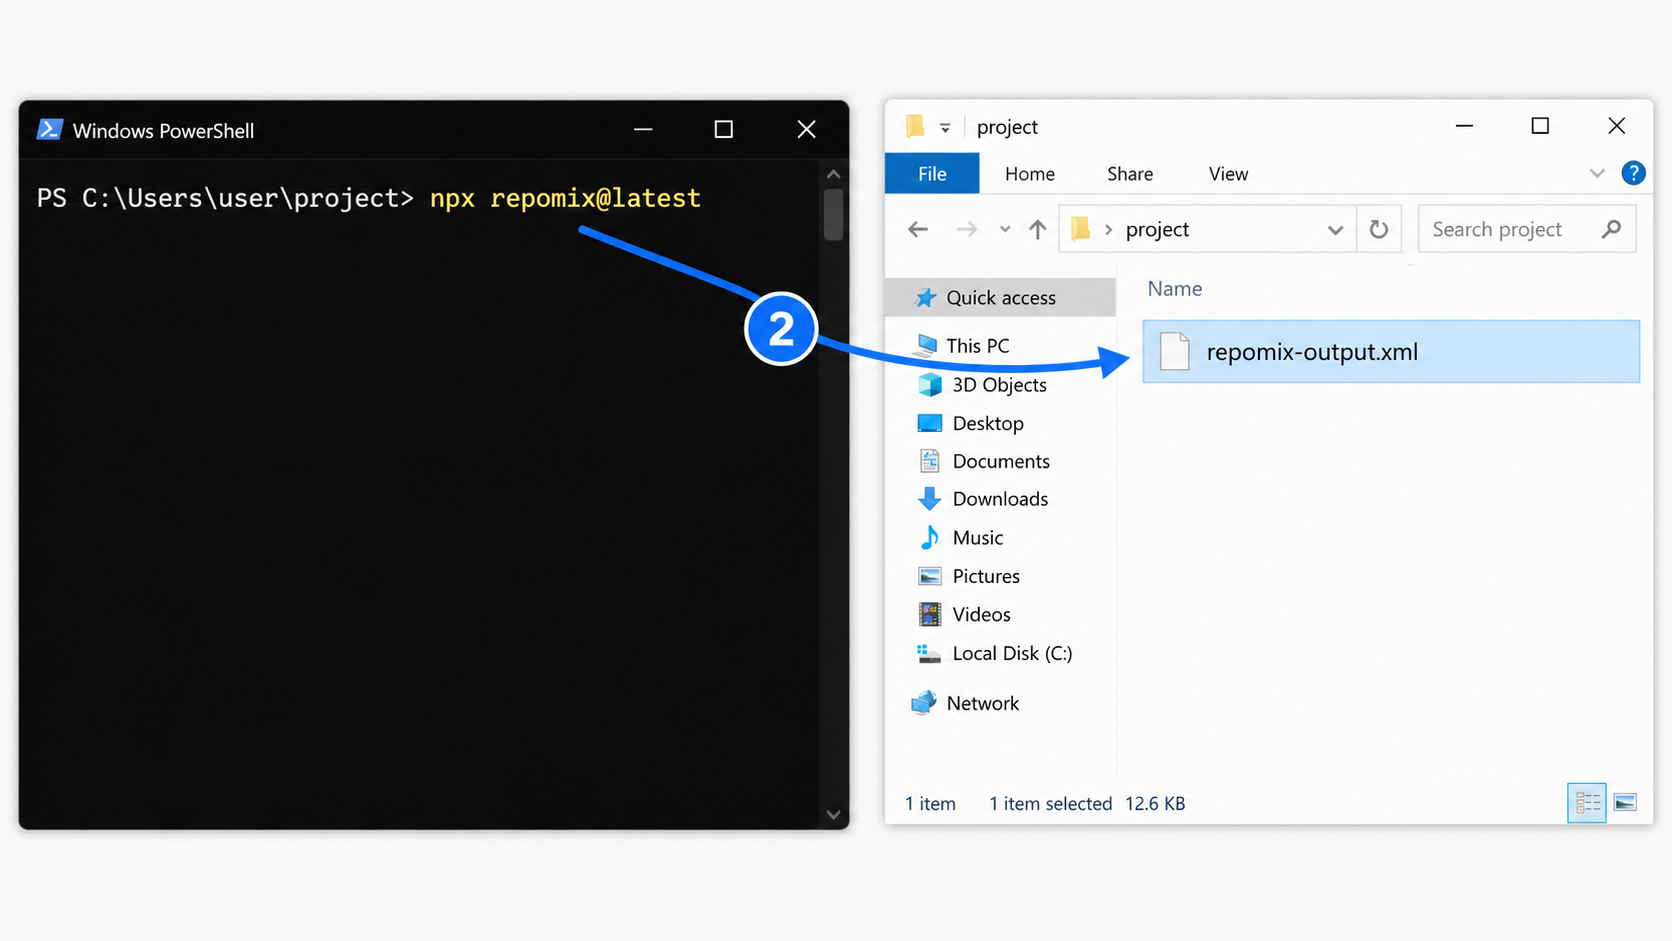Go up one folder level arrow

pyautogui.click(x=1038, y=230)
